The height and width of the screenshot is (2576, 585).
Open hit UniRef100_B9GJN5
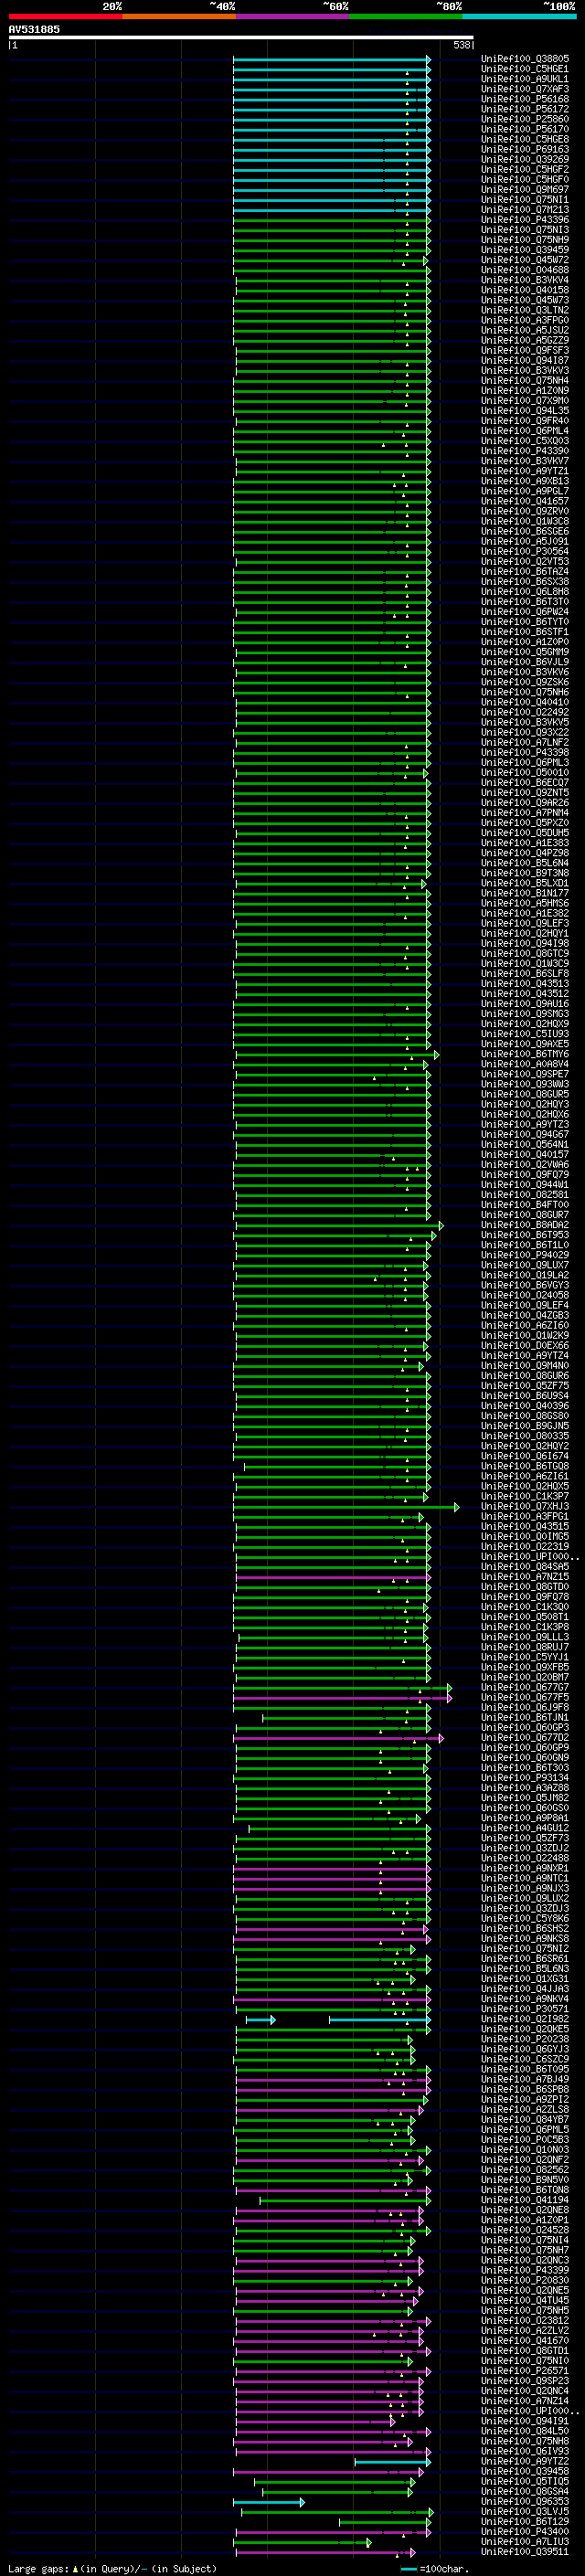(525, 1426)
